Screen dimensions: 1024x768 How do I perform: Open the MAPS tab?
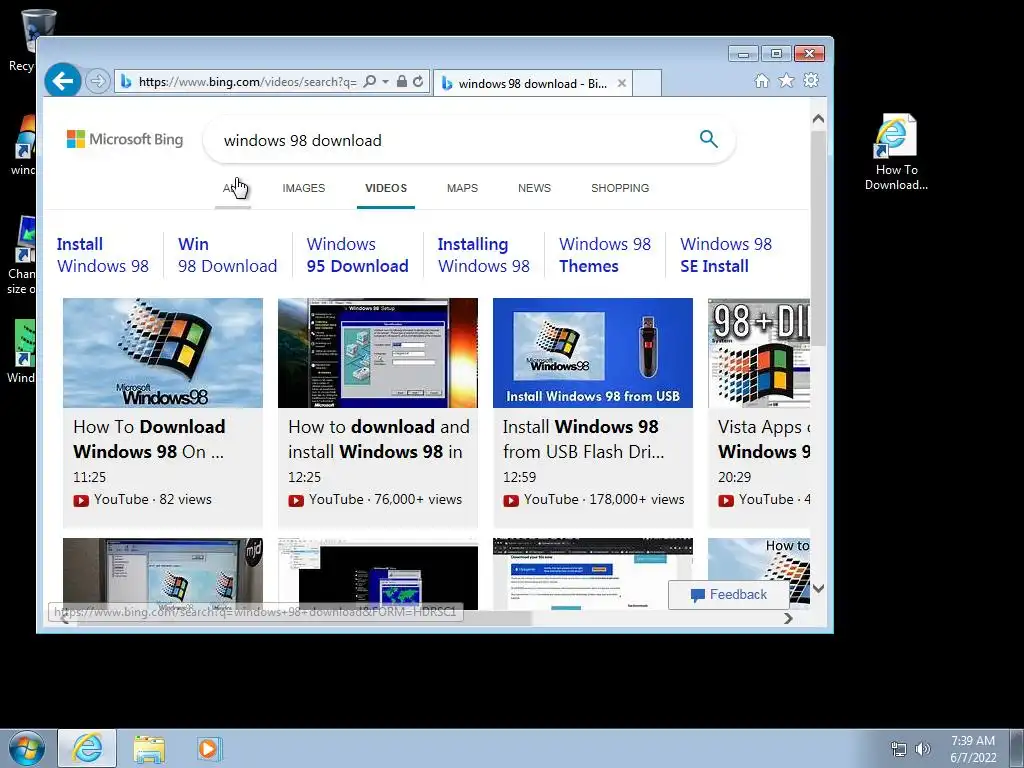(462, 188)
